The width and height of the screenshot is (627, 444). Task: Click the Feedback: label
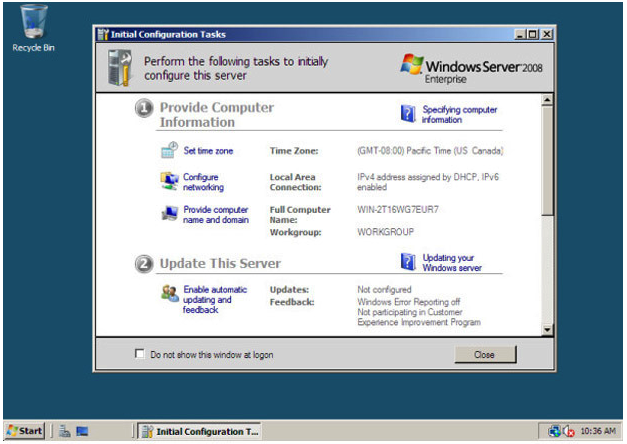[x=292, y=302]
